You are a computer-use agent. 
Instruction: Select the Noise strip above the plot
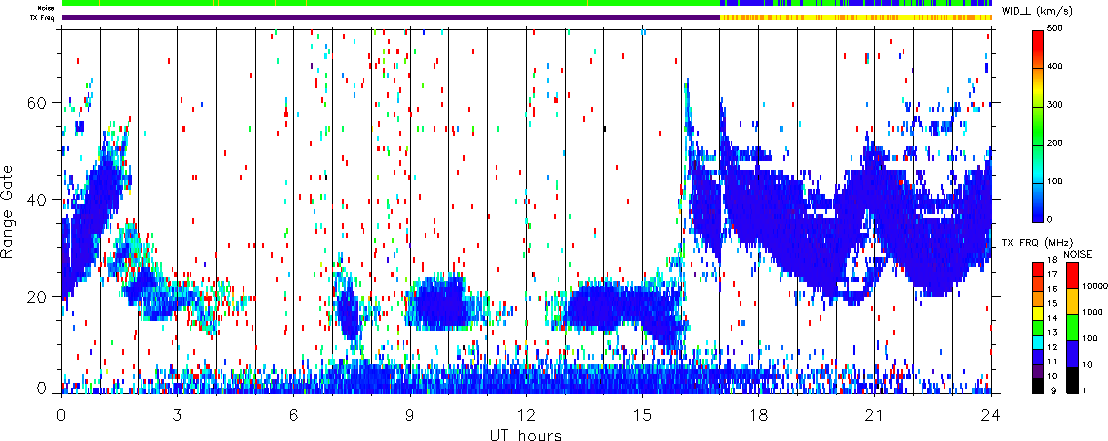click(x=526, y=4)
